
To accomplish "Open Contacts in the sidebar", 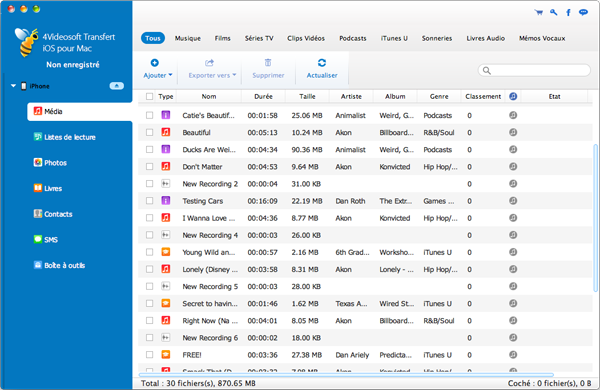I will (x=53, y=214).
